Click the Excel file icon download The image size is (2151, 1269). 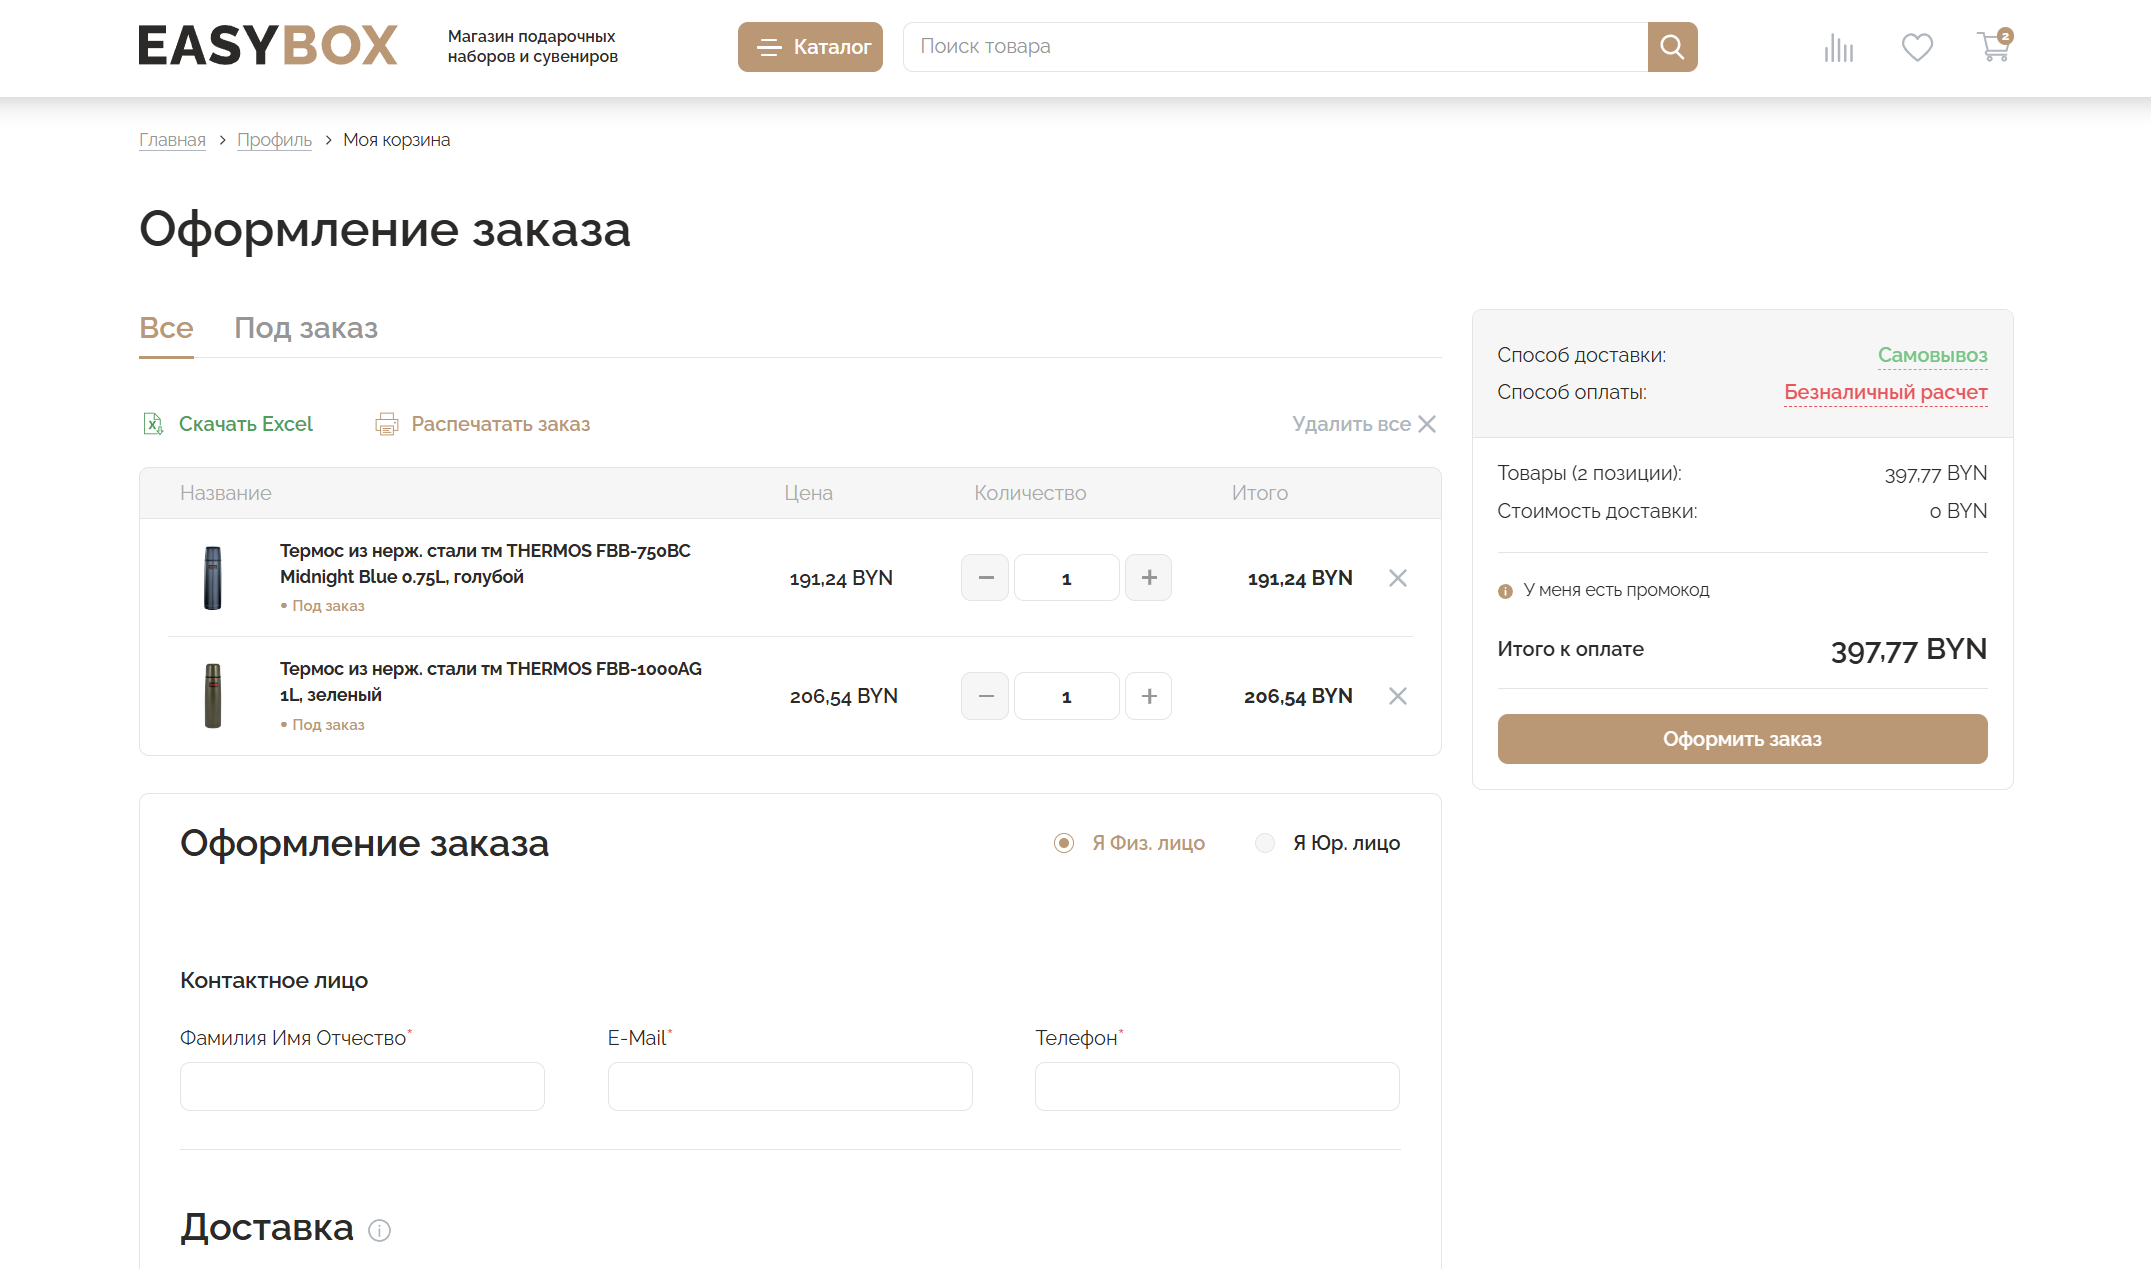[153, 424]
